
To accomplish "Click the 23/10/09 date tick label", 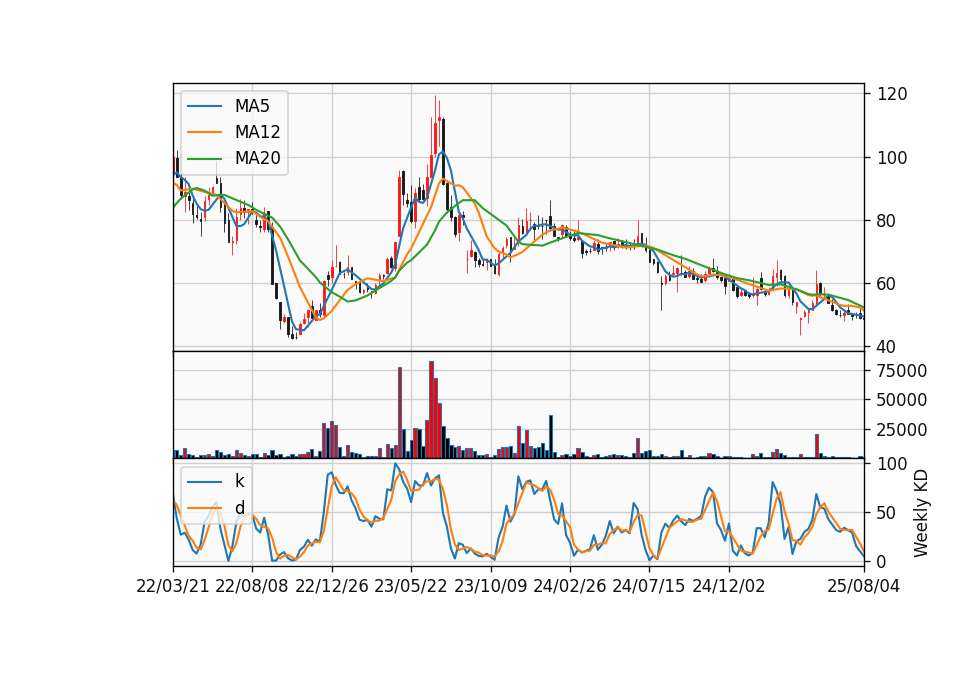I will pyautogui.click(x=490, y=586).
